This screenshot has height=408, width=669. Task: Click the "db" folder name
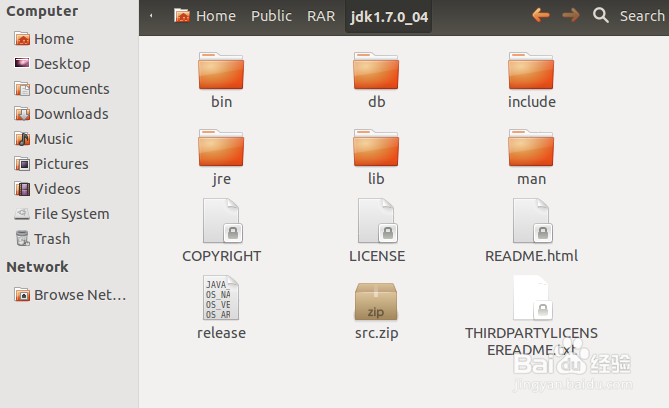[x=376, y=102]
